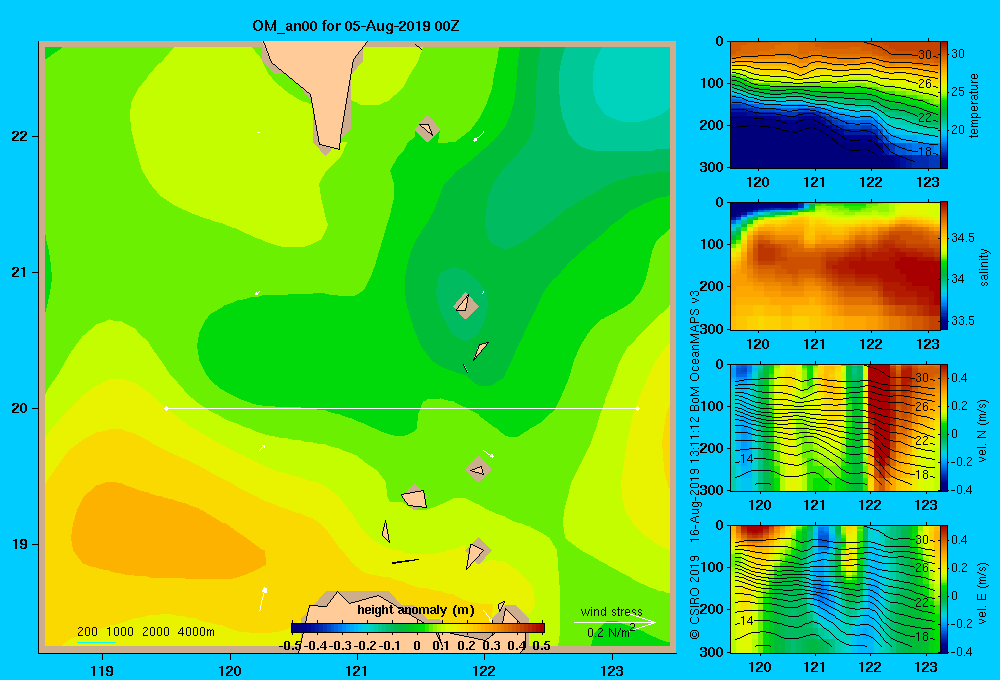1000x680 pixels.
Task: Select the 'height anomaly (m)' legend label
Action: click(415, 610)
